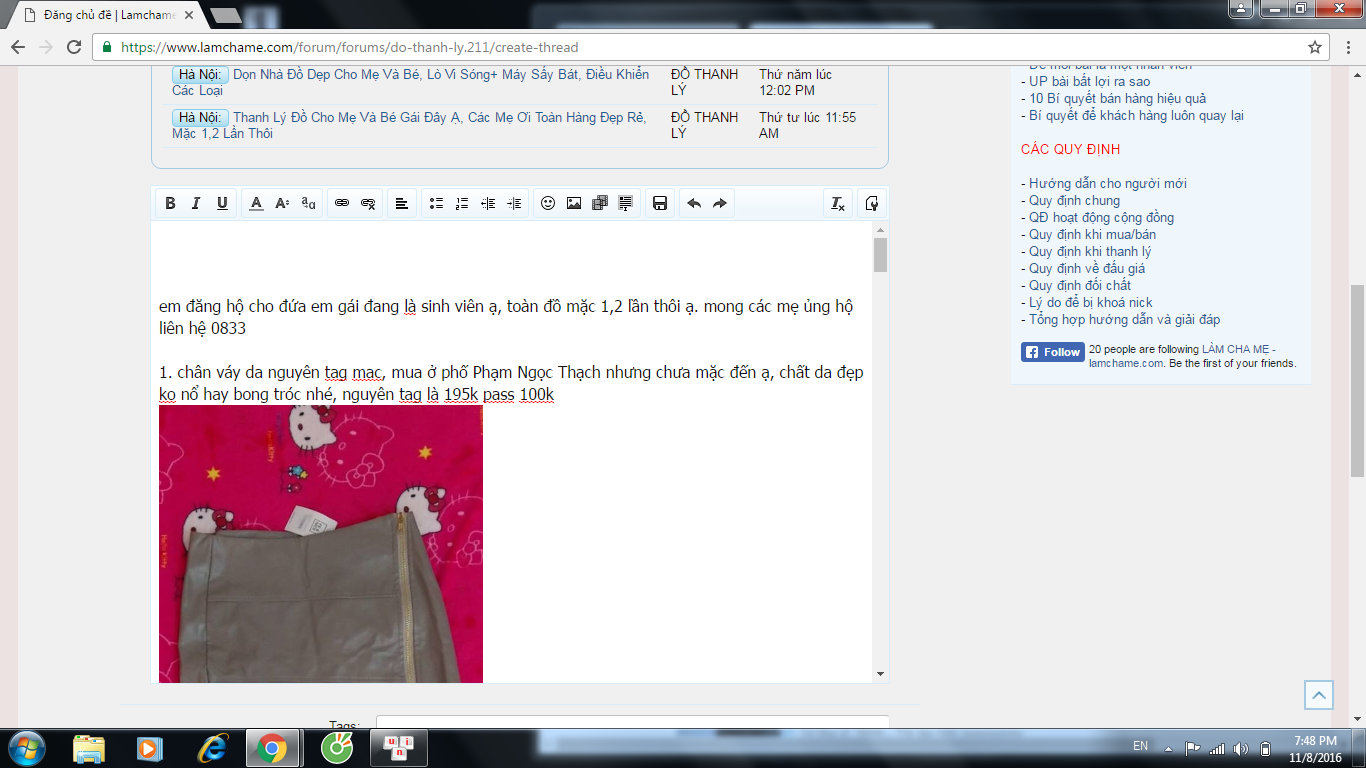
Task: Open the font family dropdown
Action: pos(308,203)
